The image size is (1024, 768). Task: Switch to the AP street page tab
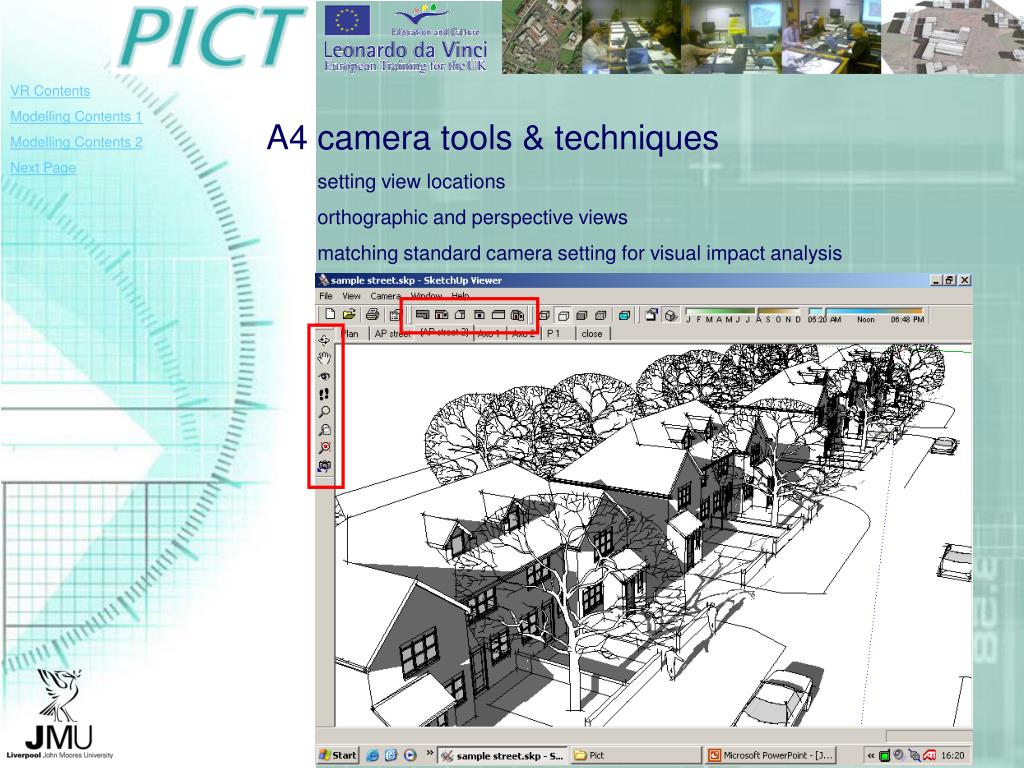392,334
